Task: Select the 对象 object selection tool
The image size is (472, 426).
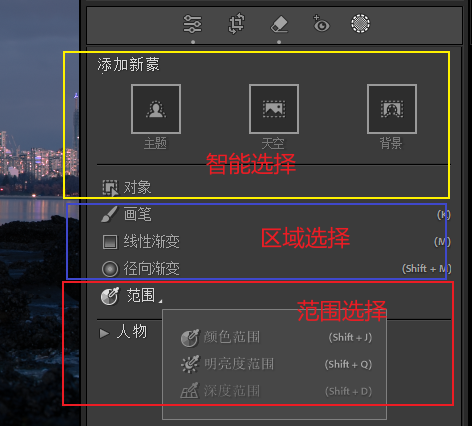Action: click(x=127, y=187)
